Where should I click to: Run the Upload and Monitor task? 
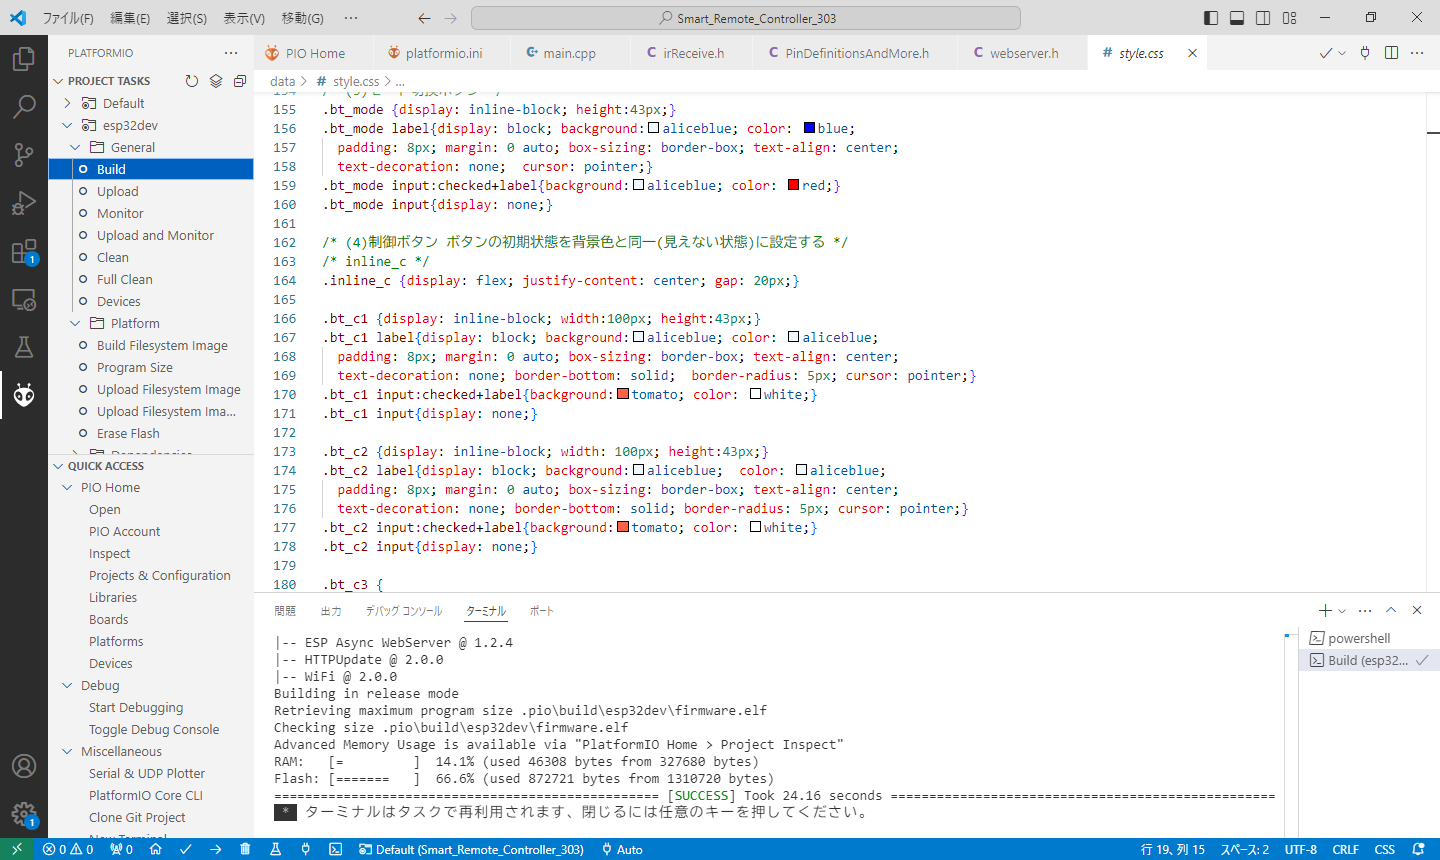point(155,235)
